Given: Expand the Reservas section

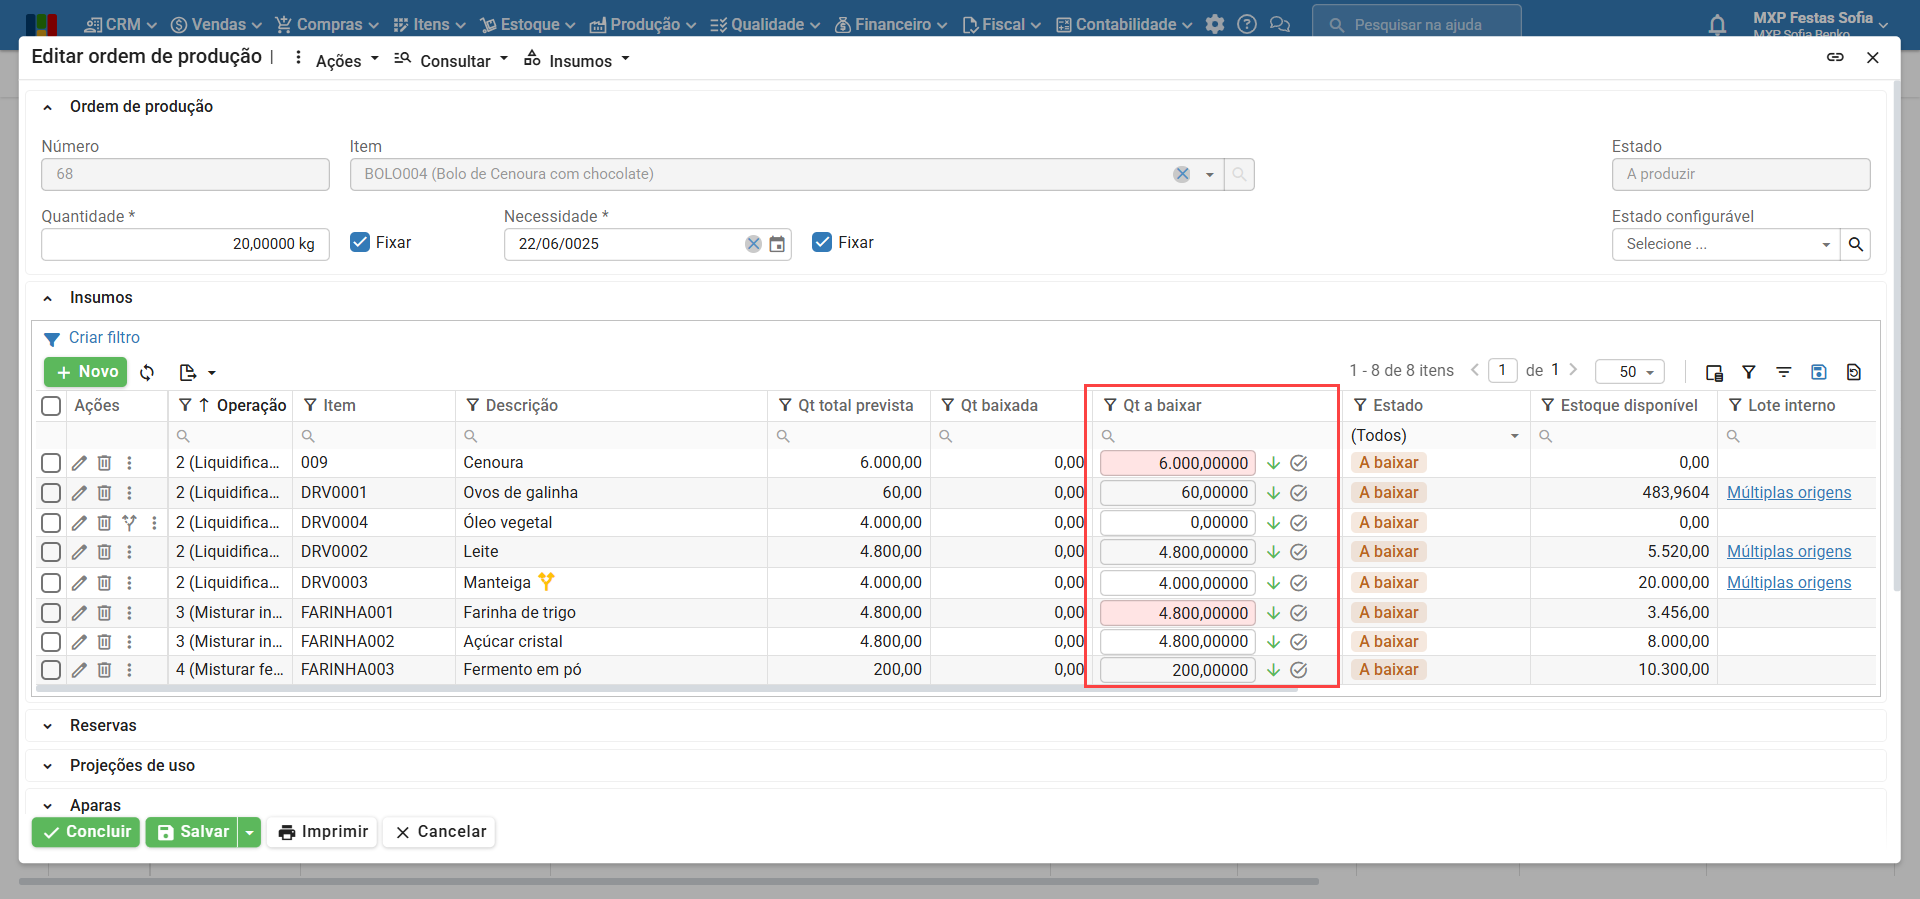Looking at the screenshot, I should point(103,726).
